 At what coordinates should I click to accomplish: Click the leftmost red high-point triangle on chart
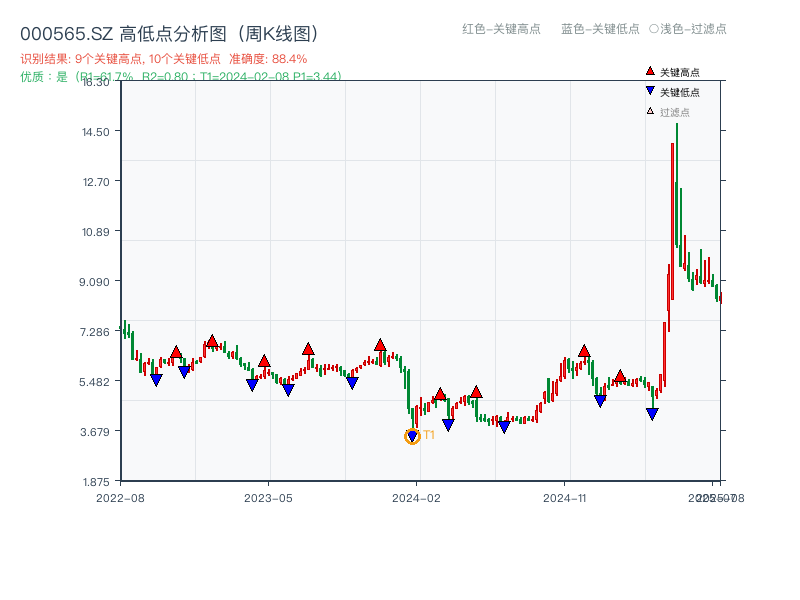[x=176, y=352]
